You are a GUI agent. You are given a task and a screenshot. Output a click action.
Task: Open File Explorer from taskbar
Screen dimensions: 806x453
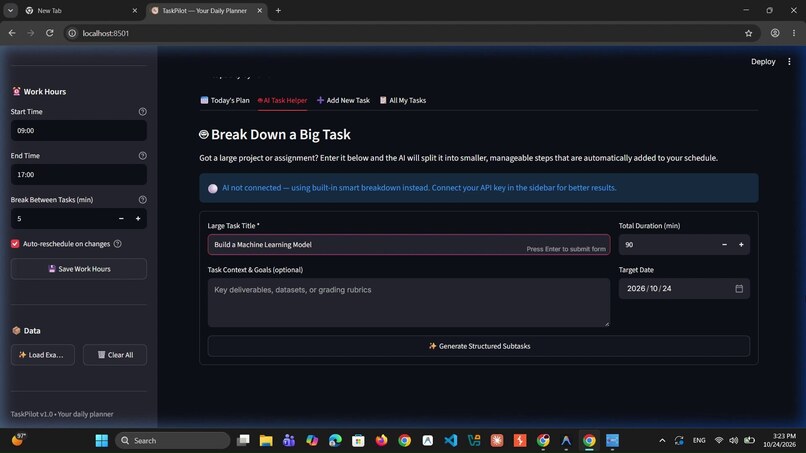(x=266, y=441)
